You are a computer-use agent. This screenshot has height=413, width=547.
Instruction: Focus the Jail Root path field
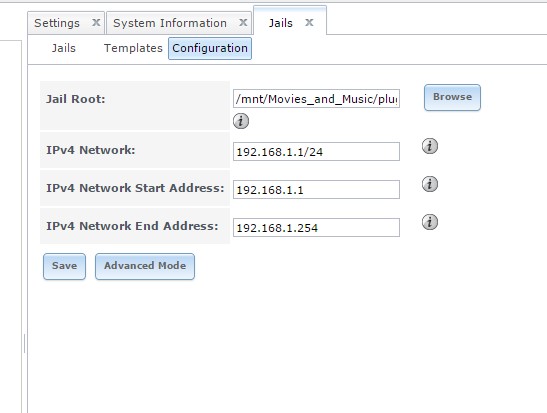316,99
